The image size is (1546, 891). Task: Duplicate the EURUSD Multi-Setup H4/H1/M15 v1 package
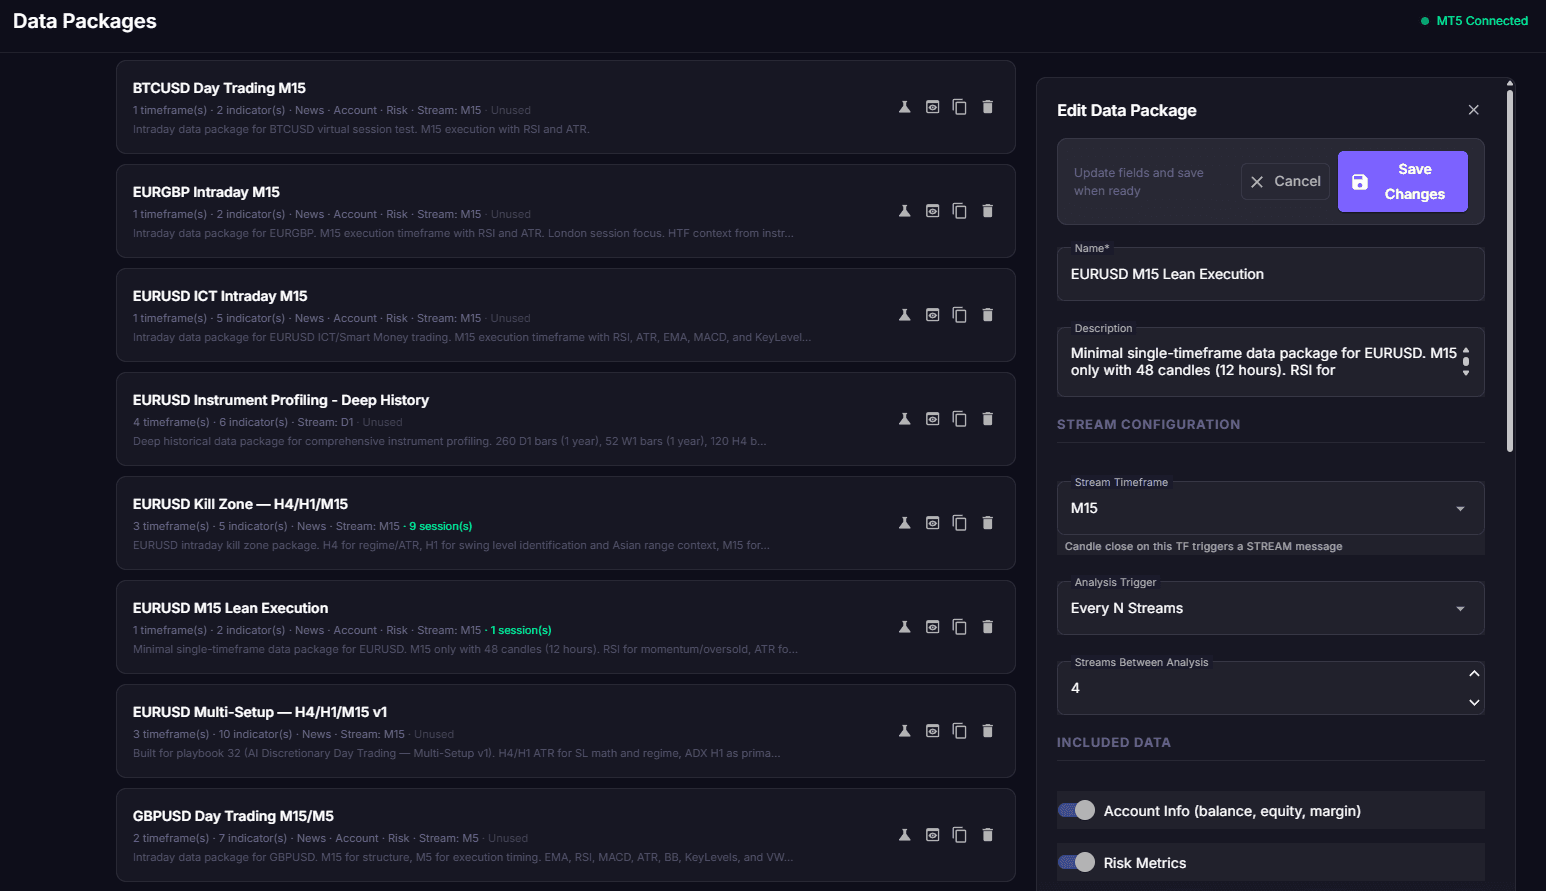coord(960,731)
